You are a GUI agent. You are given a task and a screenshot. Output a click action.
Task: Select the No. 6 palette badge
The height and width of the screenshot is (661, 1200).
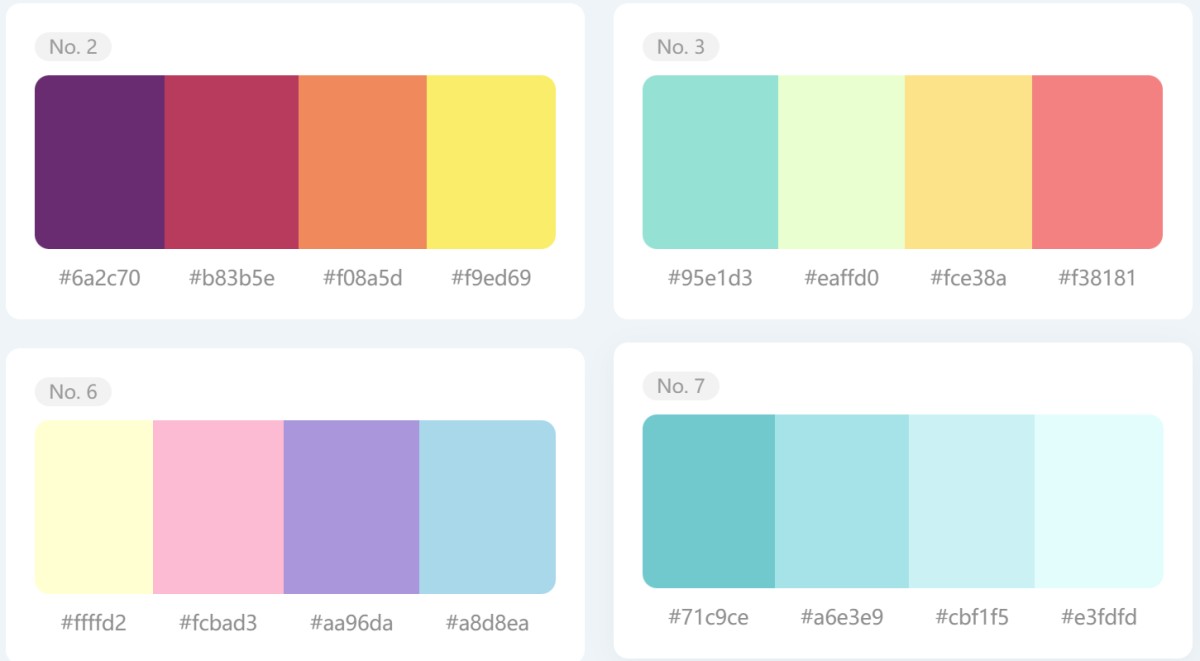pyautogui.click(x=73, y=392)
